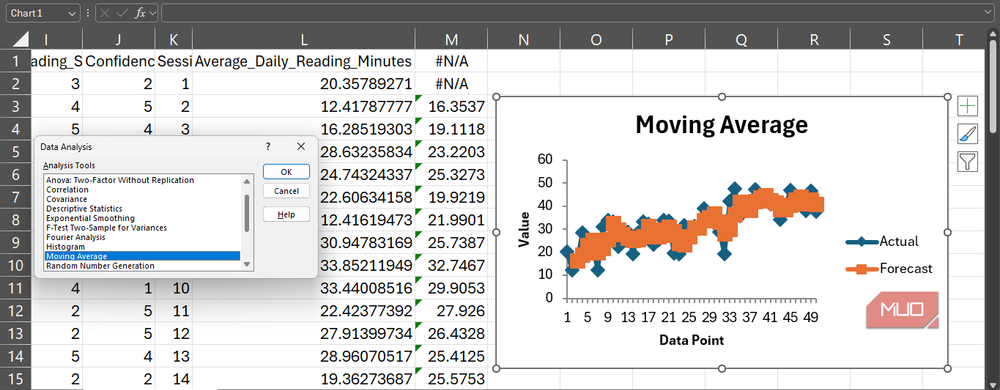
Task: Click the Analysis Tools list scroll down arrow
Action: [247, 264]
